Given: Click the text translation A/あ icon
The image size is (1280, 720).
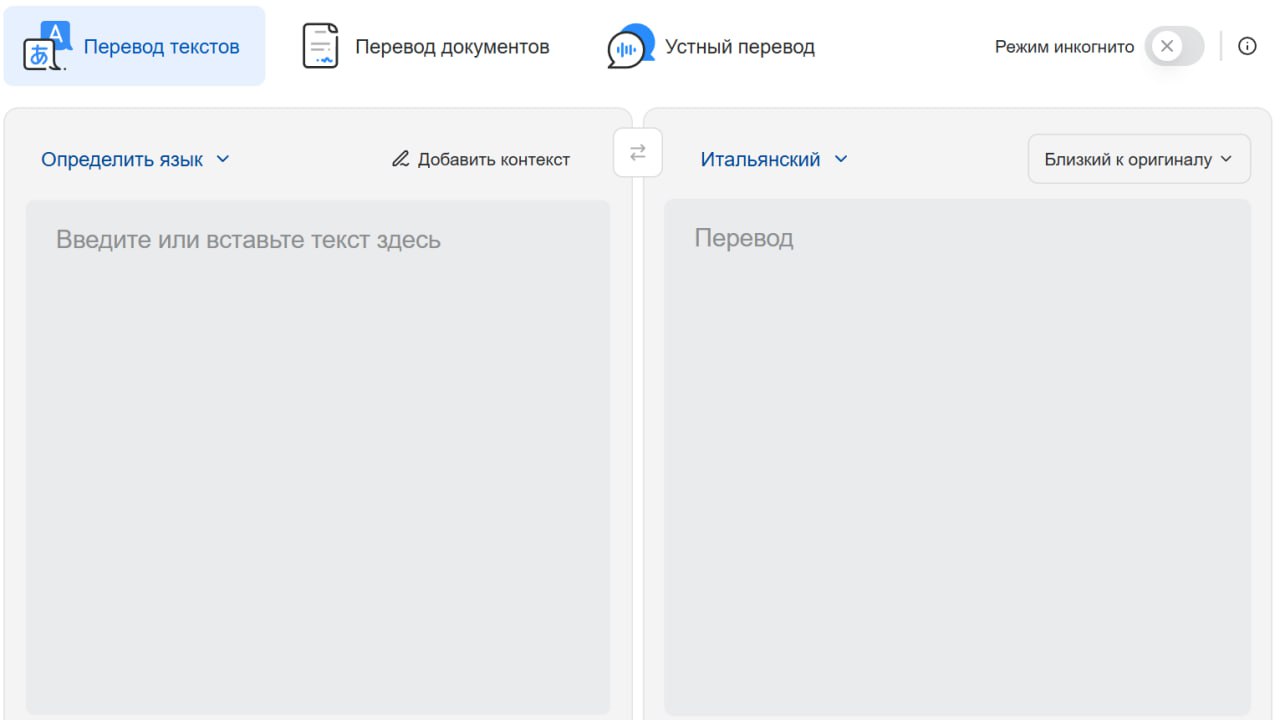Looking at the screenshot, I should 46,46.
